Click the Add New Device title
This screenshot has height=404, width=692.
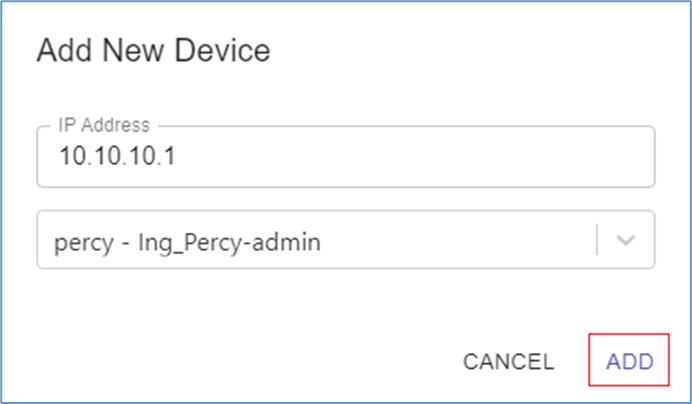pos(153,51)
